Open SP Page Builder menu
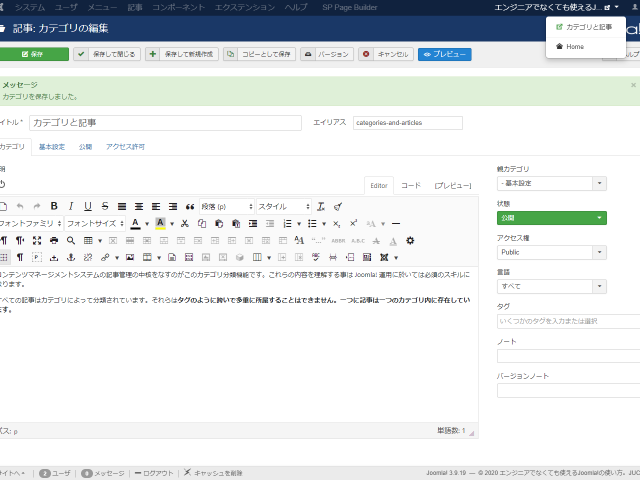This screenshot has height=480, width=640. [x=350, y=7]
